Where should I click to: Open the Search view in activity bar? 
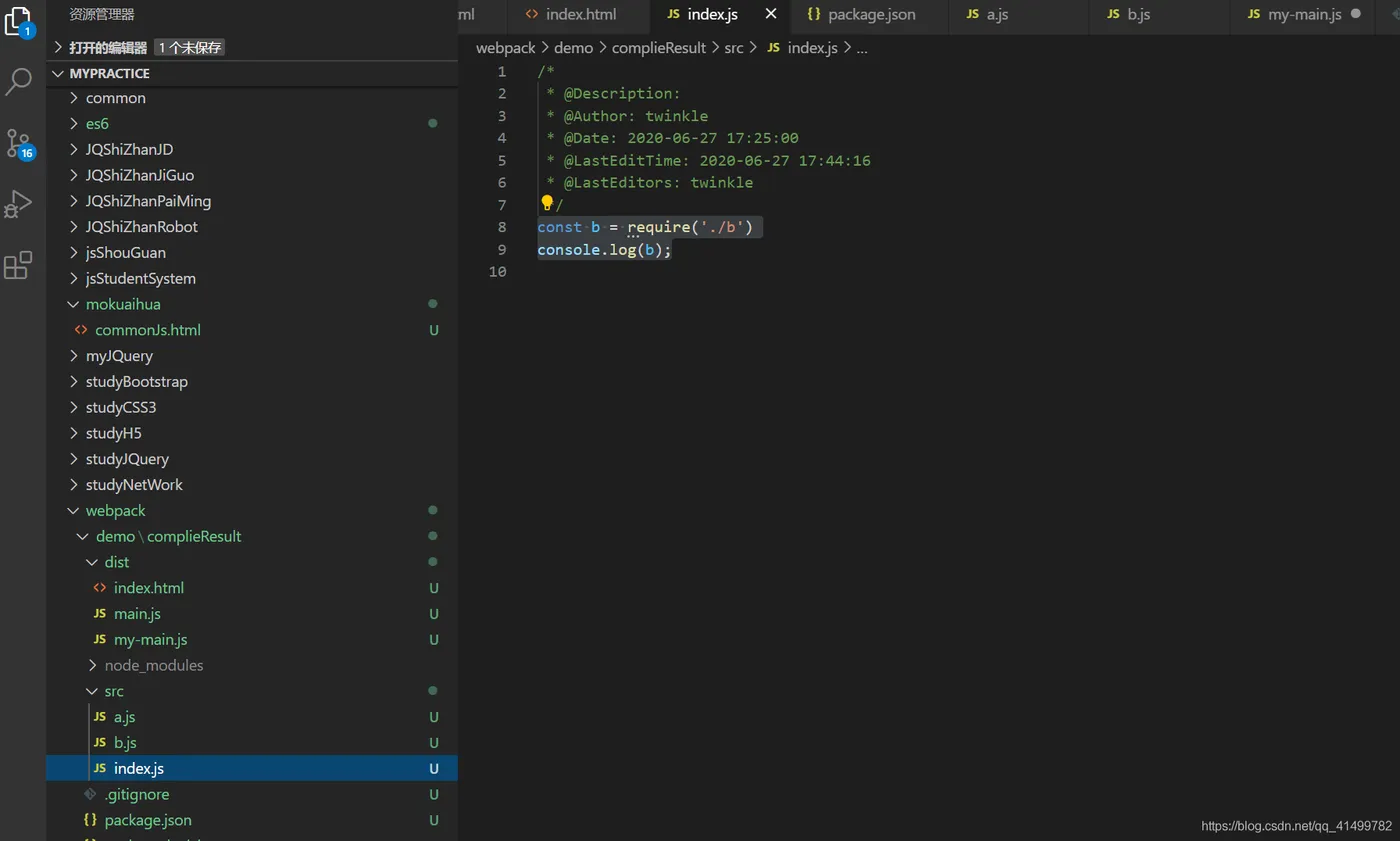pos(19,81)
